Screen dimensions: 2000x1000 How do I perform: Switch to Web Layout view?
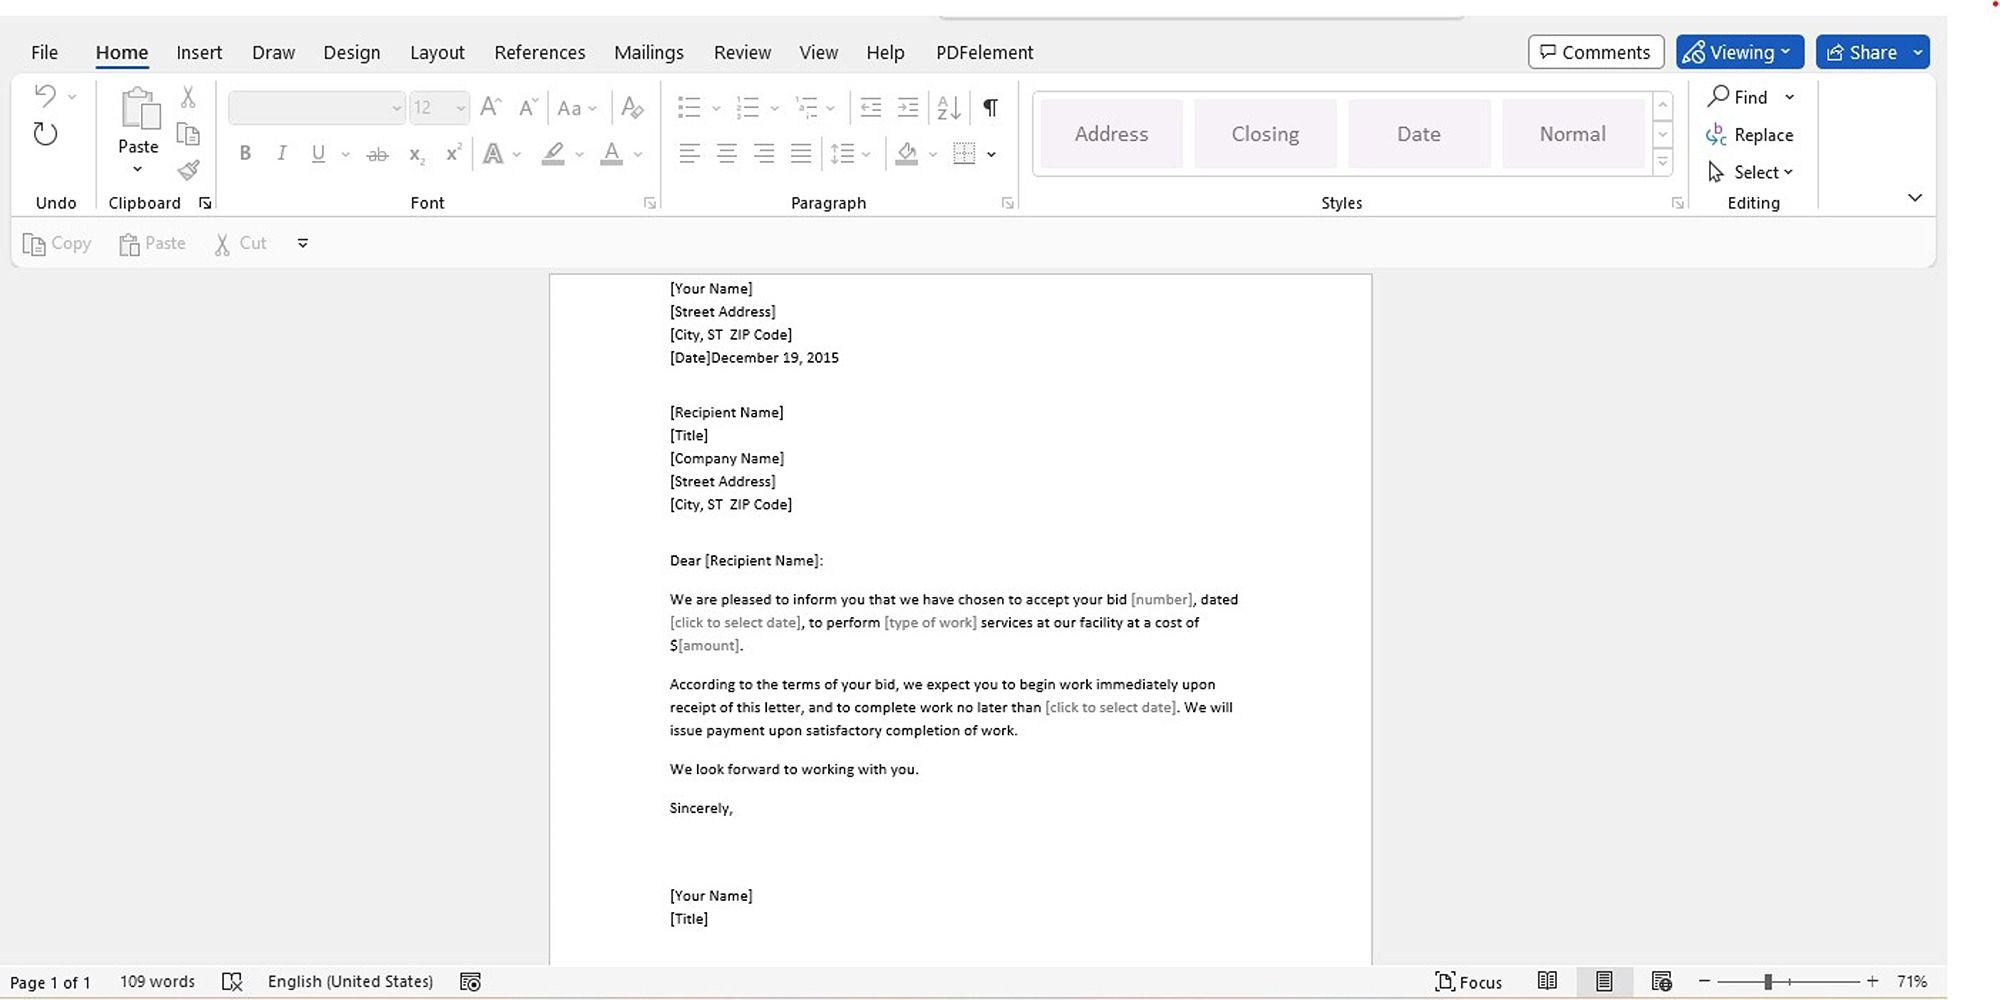pyautogui.click(x=1661, y=982)
